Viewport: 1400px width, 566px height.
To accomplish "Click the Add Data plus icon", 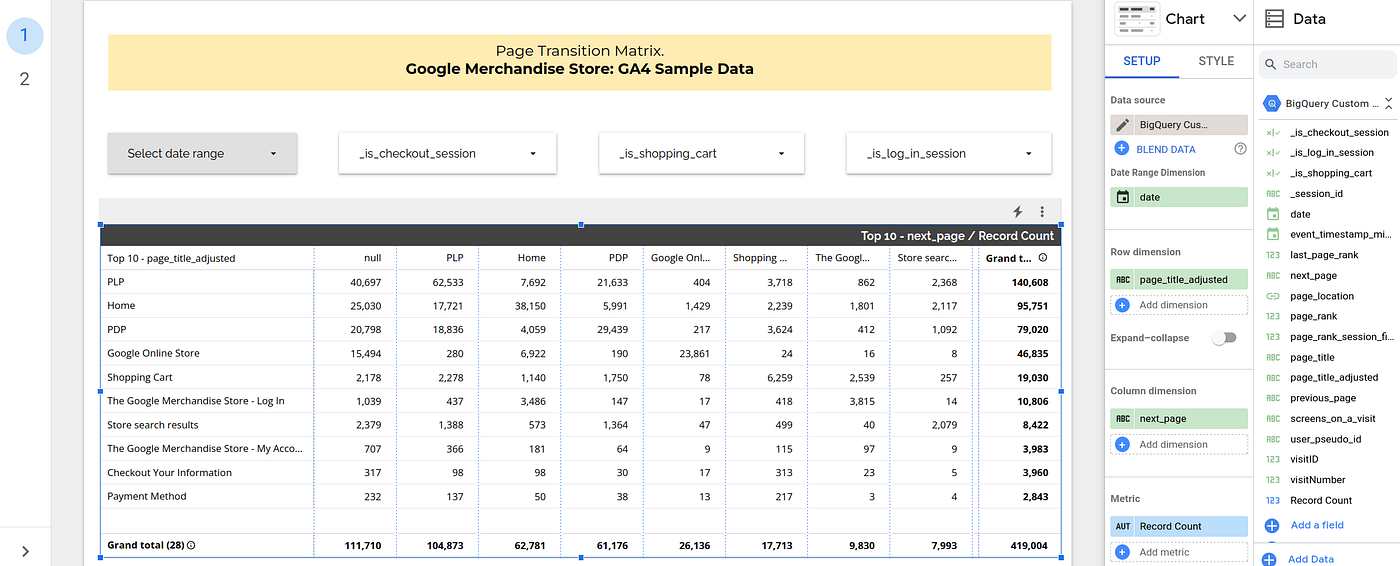I will pyautogui.click(x=1269, y=559).
